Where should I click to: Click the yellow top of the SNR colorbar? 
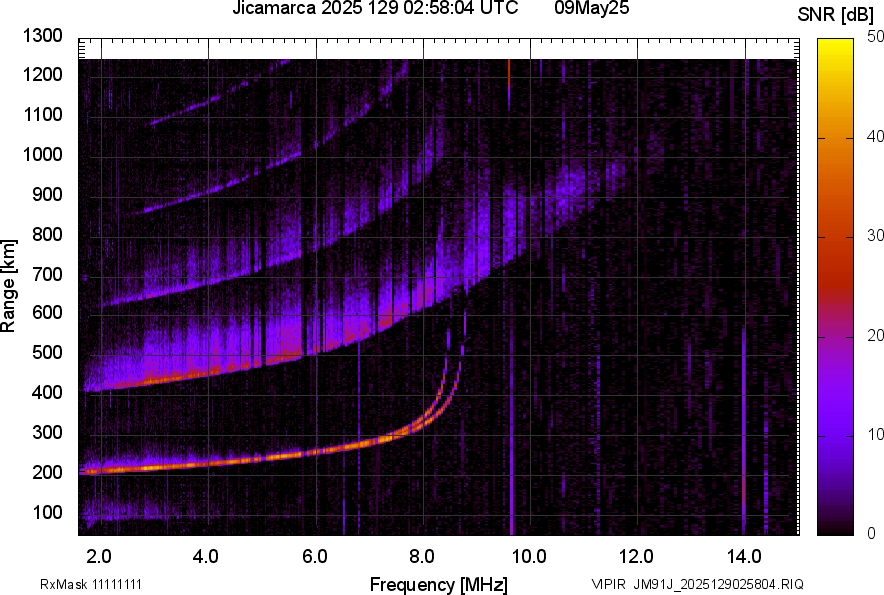click(x=836, y=48)
